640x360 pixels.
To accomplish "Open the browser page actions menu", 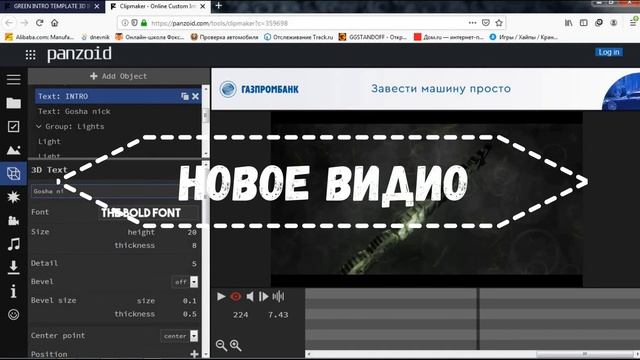I will coord(472,23).
